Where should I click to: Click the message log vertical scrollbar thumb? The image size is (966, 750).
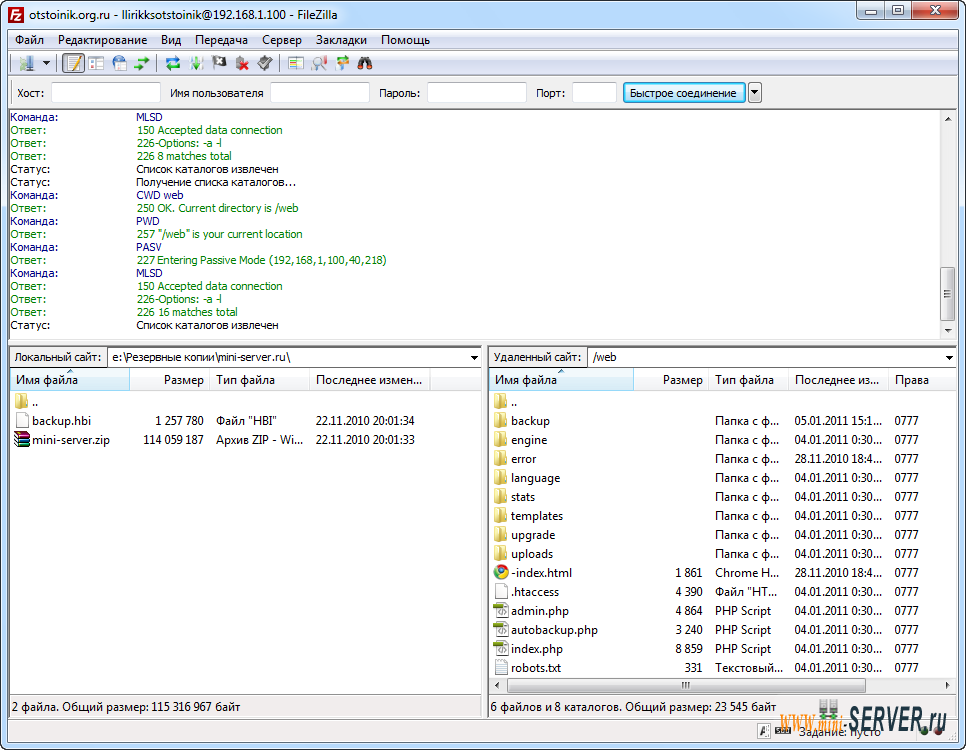[x=948, y=294]
